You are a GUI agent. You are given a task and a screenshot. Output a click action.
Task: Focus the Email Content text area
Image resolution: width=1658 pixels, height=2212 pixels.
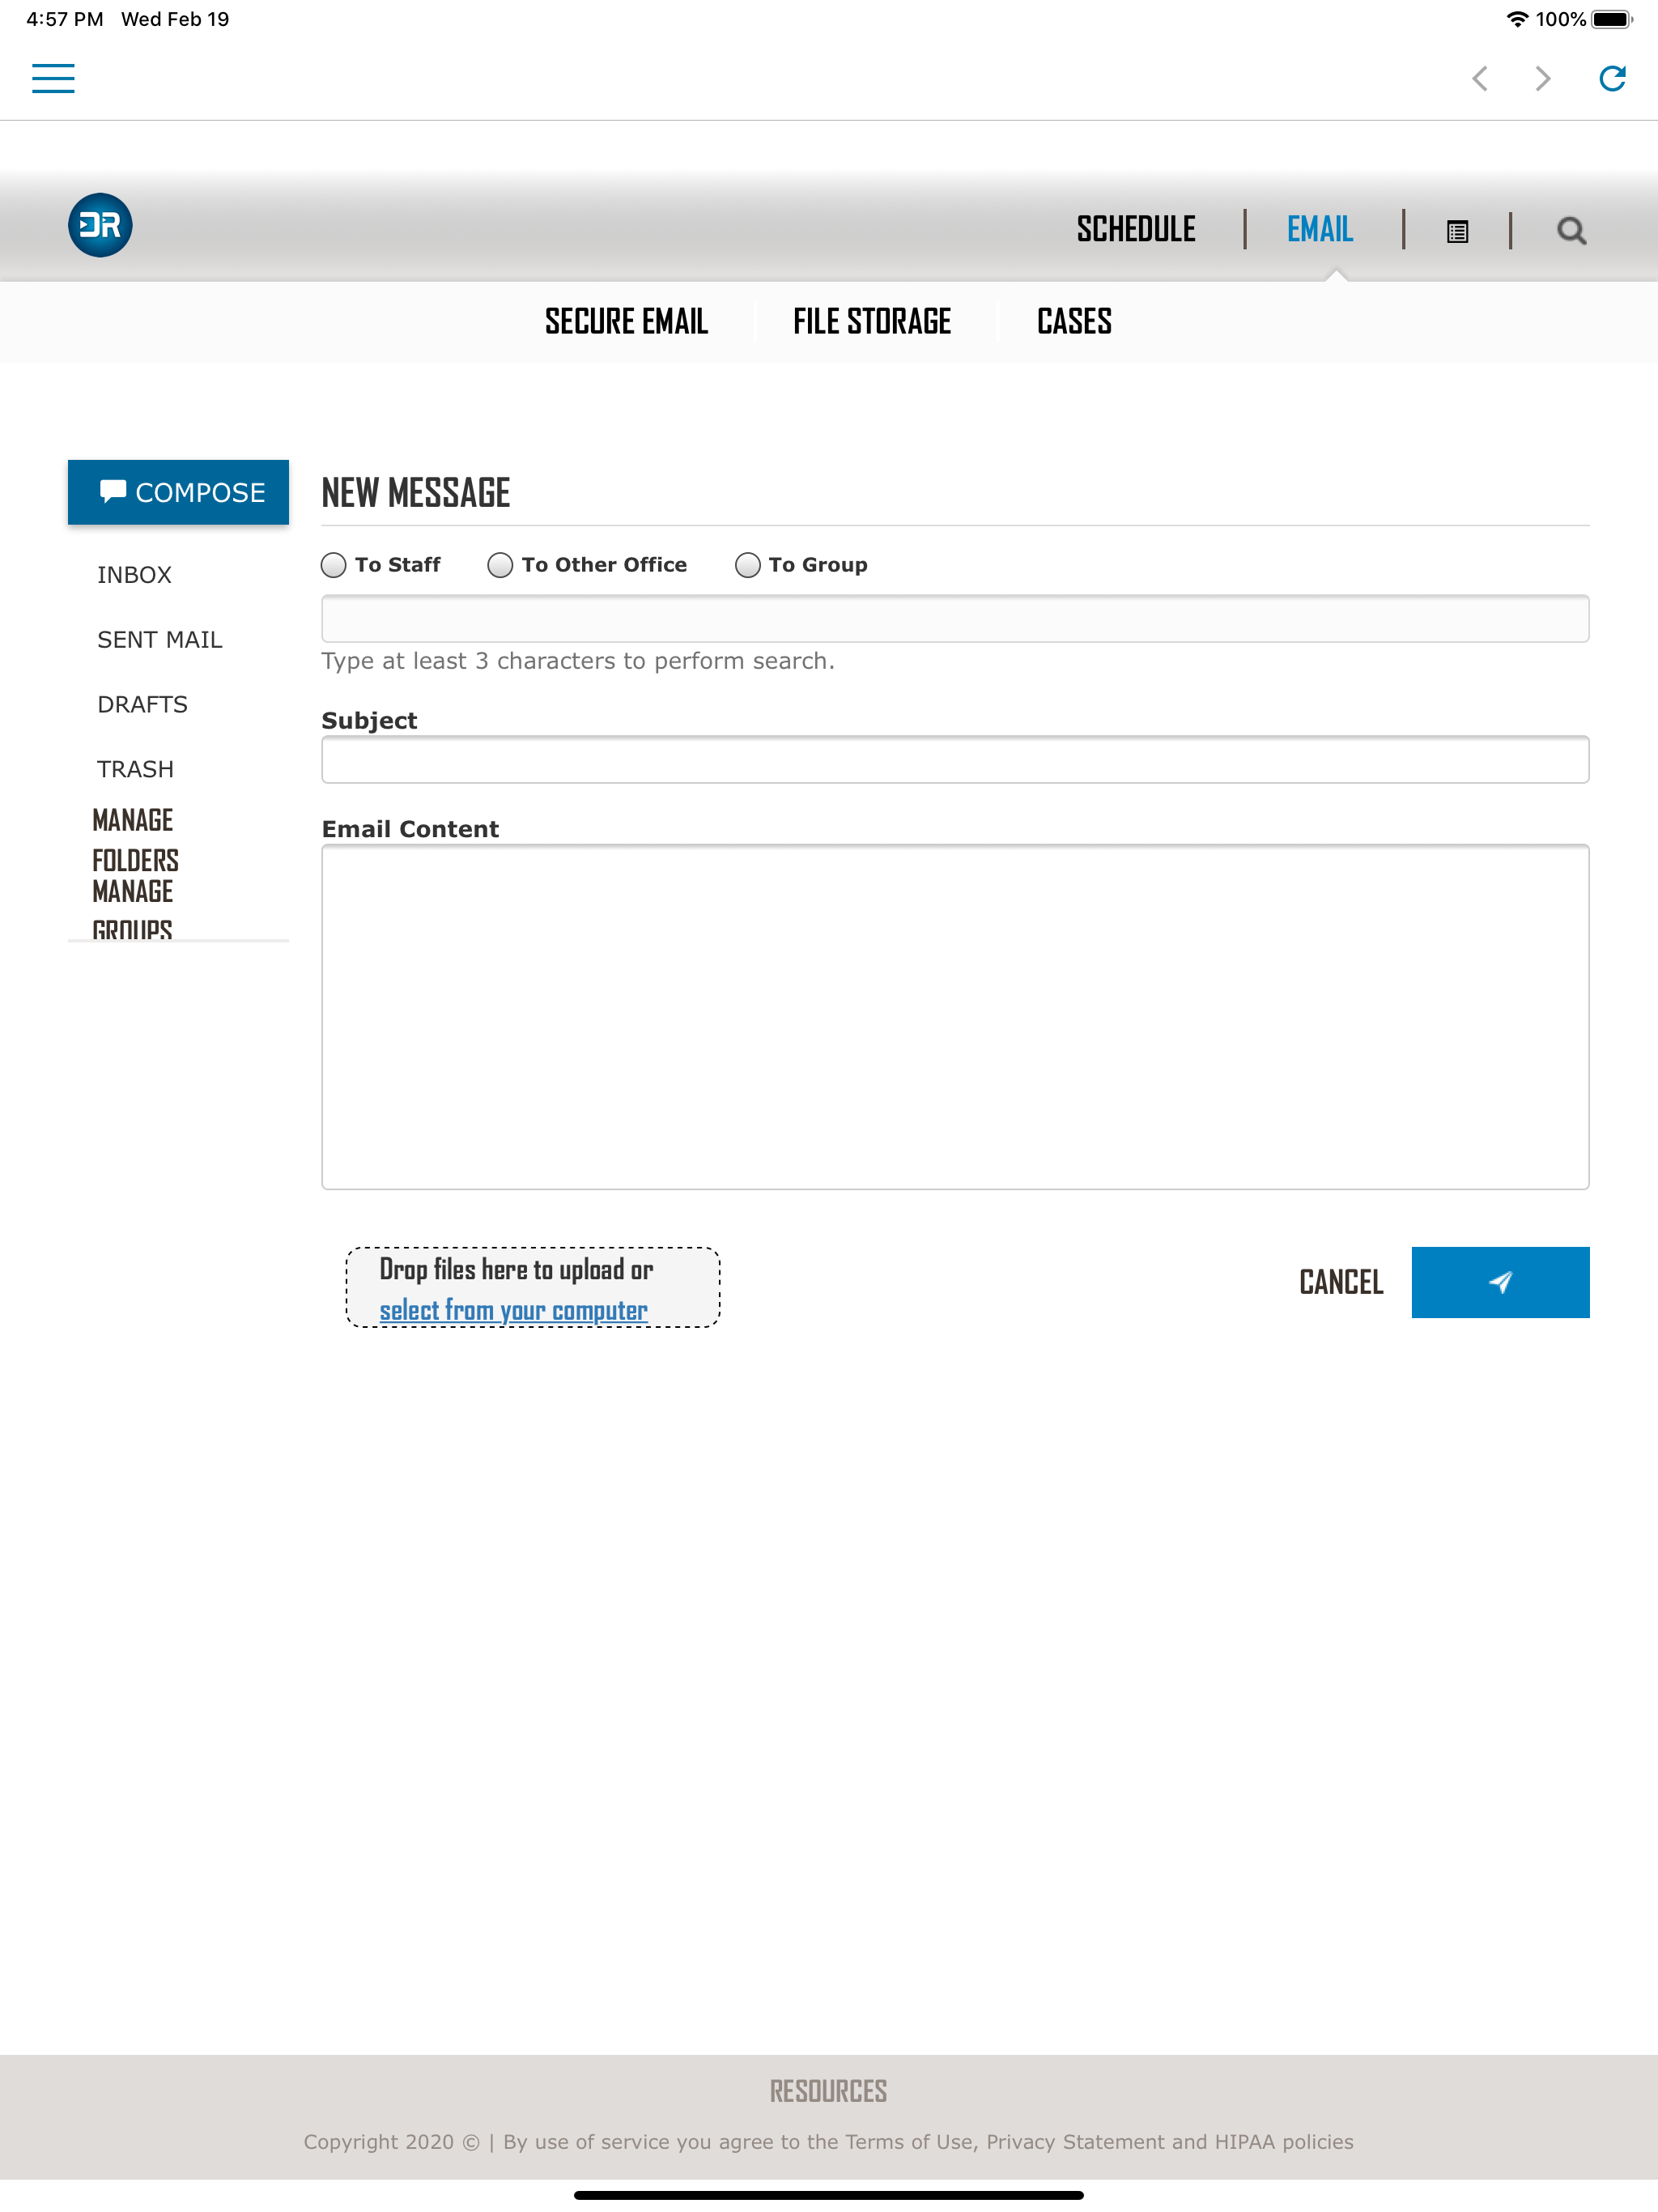tap(955, 1017)
